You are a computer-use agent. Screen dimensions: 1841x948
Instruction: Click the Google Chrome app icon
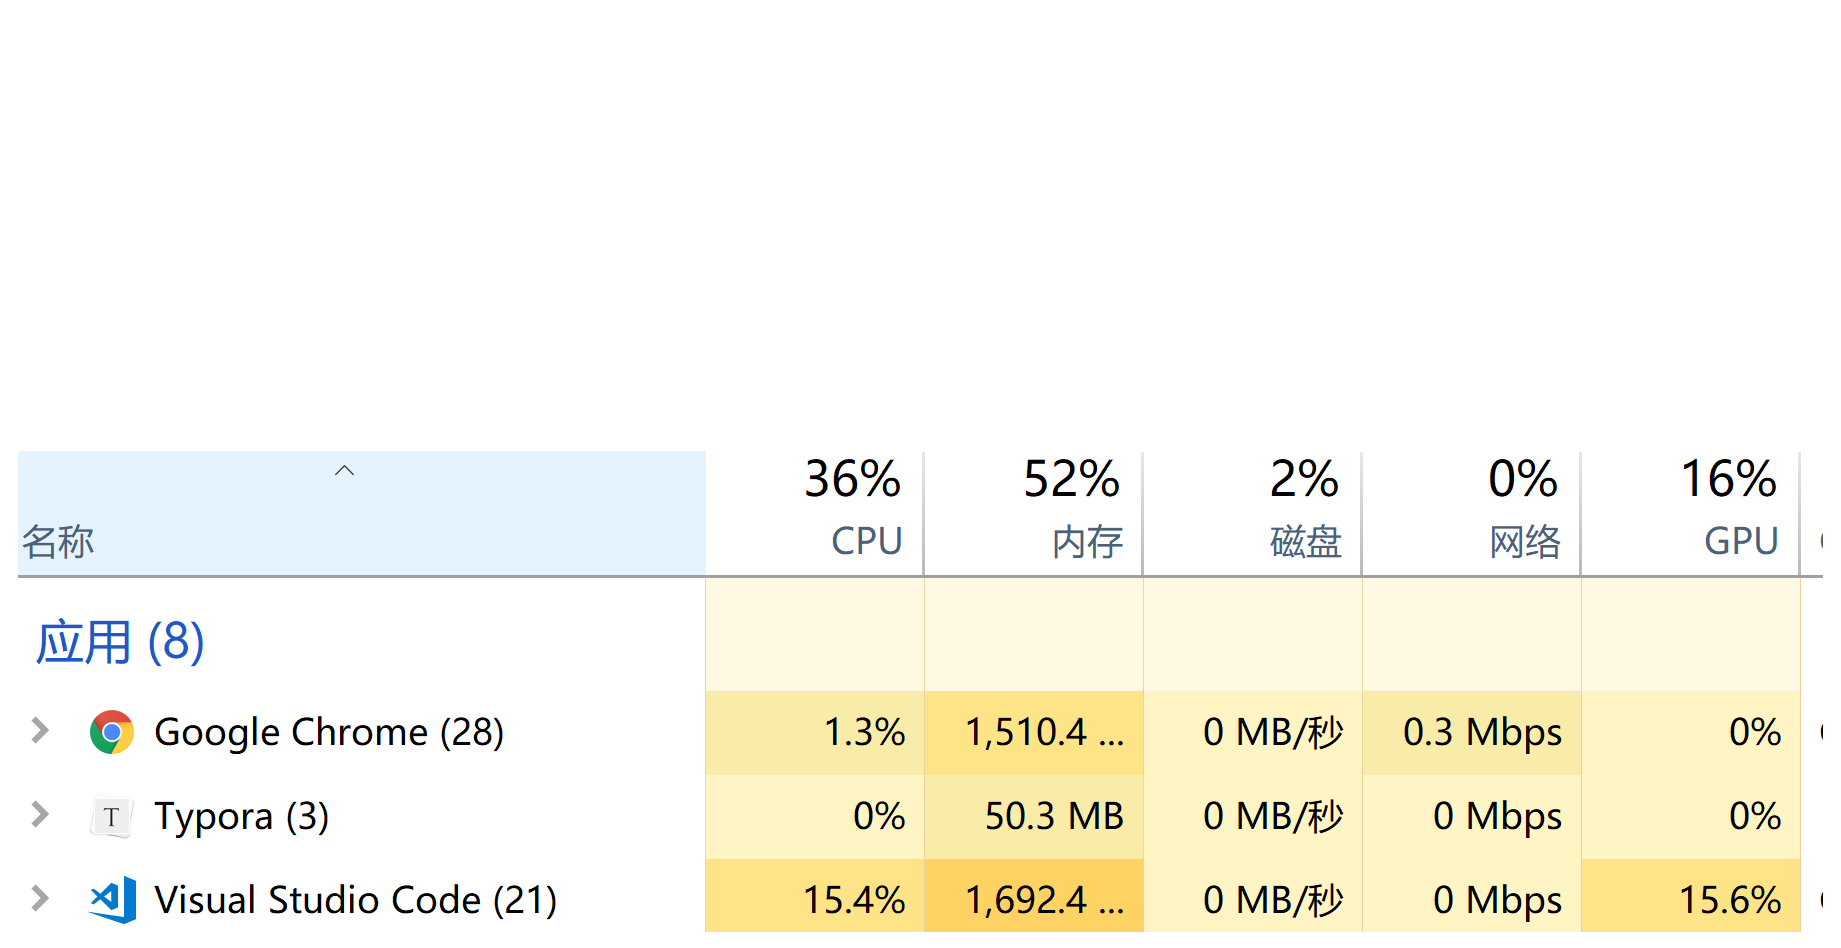(x=112, y=731)
